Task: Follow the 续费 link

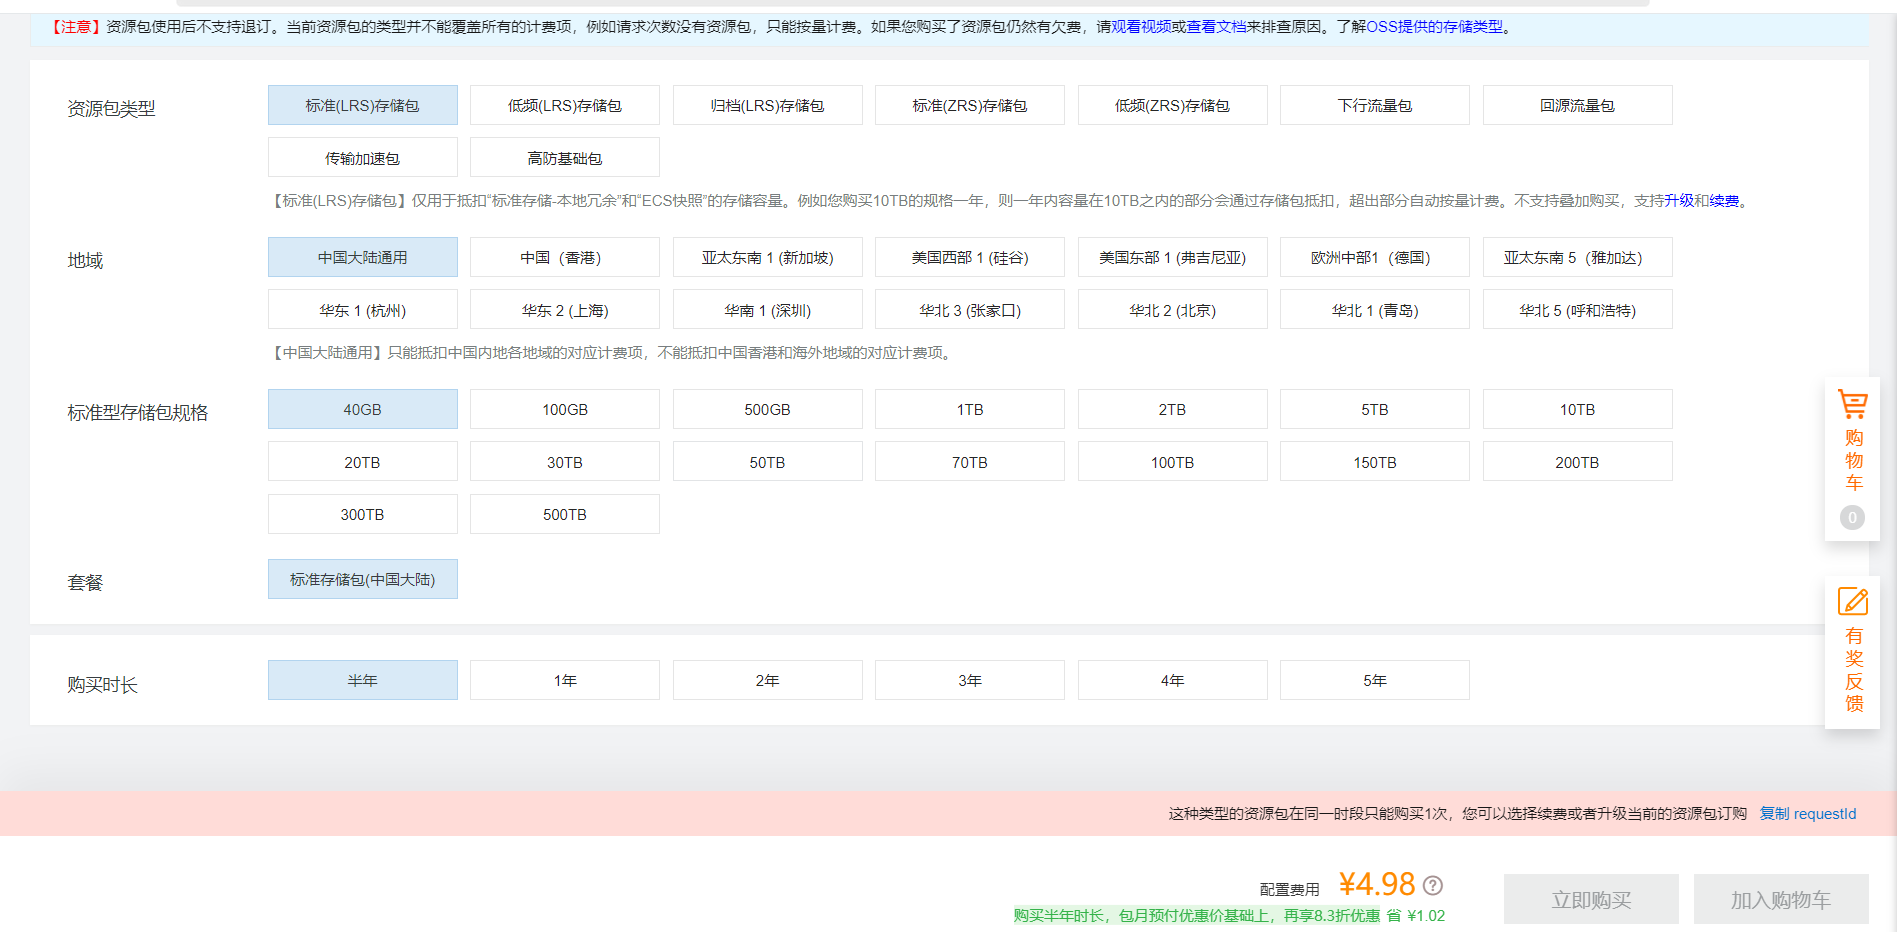Action: point(1724,201)
